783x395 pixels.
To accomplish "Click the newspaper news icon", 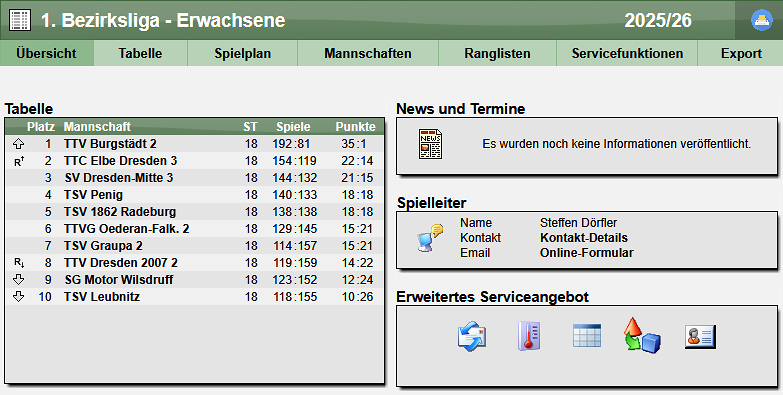I will pyautogui.click(x=430, y=144).
